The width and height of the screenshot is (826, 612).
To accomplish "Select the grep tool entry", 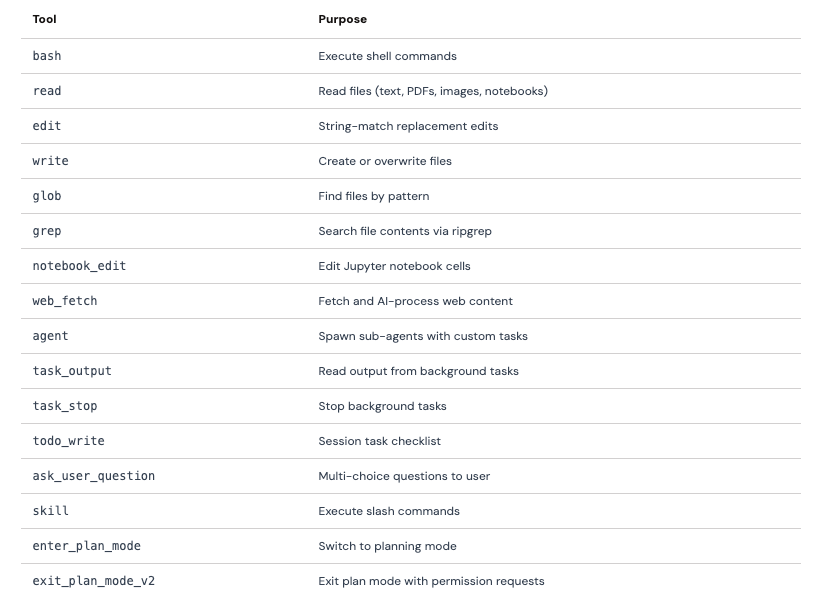I will (47, 231).
